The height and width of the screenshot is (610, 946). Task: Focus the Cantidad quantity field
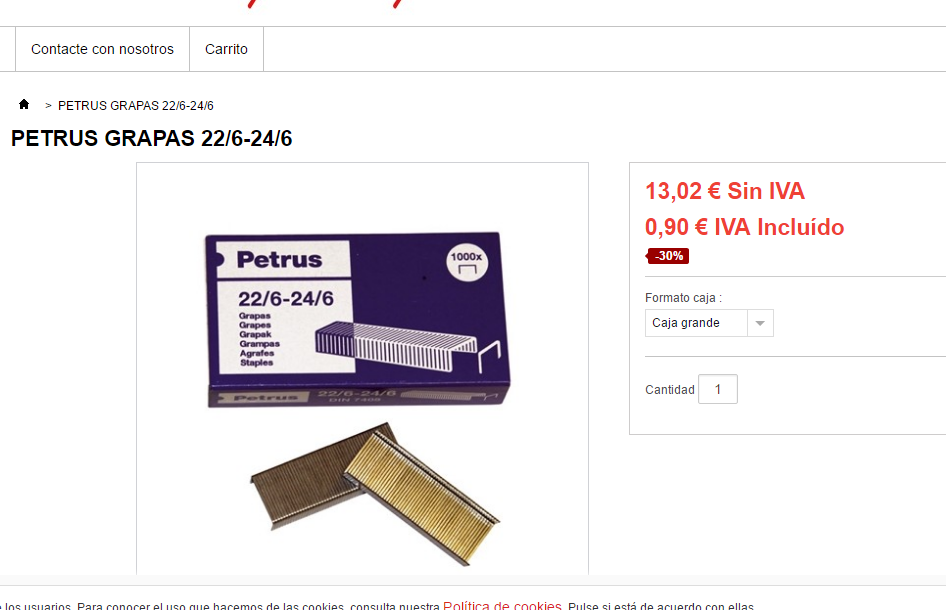coord(718,389)
